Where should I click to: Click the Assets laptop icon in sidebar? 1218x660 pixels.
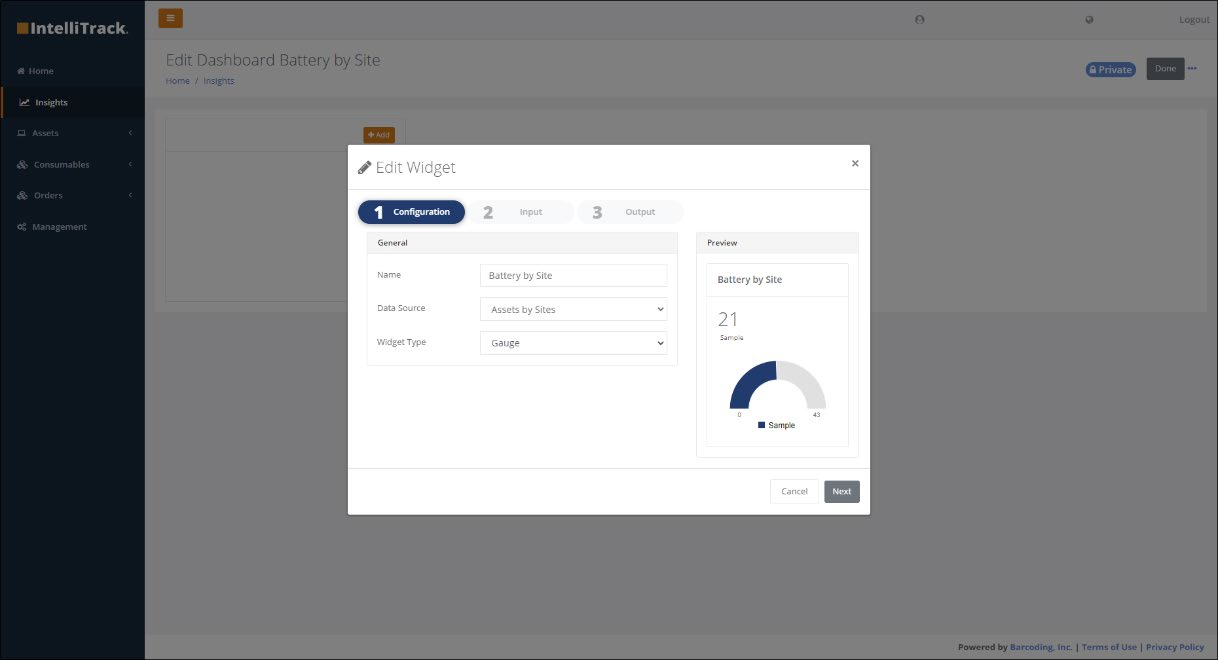[x=22, y=133]
